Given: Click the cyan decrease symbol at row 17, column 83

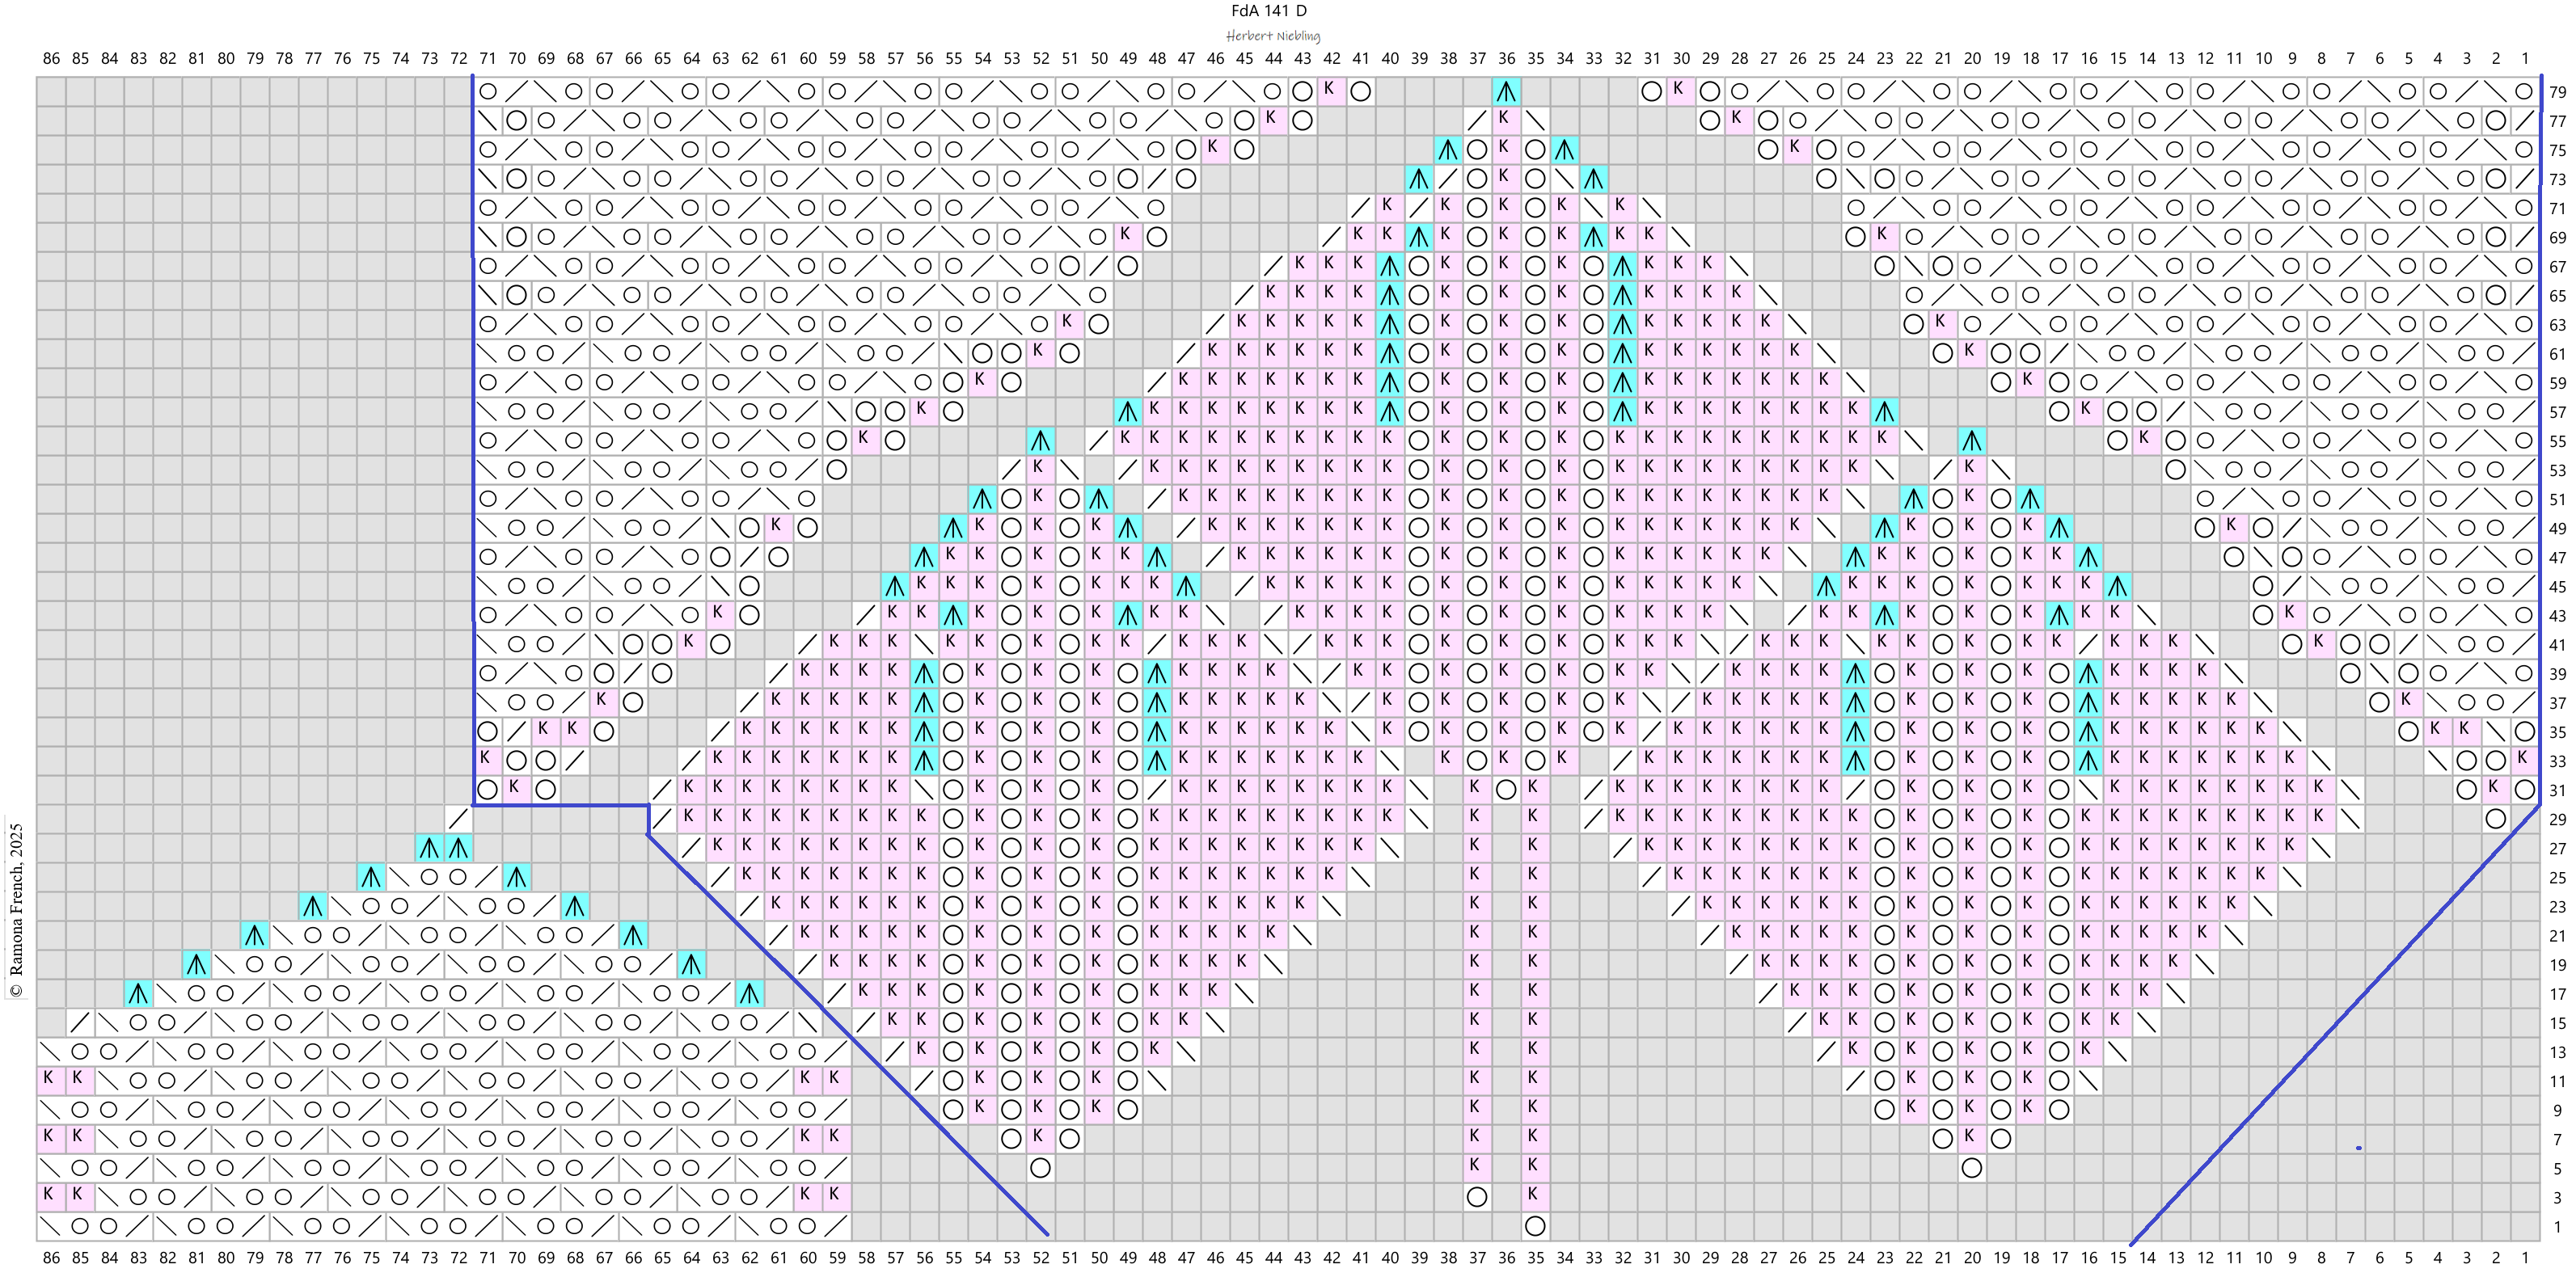Looking at the screenshot, I should 138,994.
